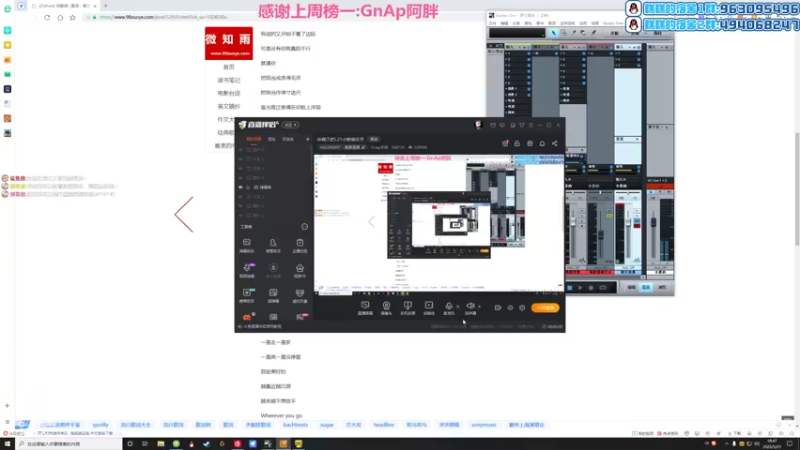Screen dimensions: 800x450
Task: Click stop in Studio One transport
Action: [x=569, y=288]
